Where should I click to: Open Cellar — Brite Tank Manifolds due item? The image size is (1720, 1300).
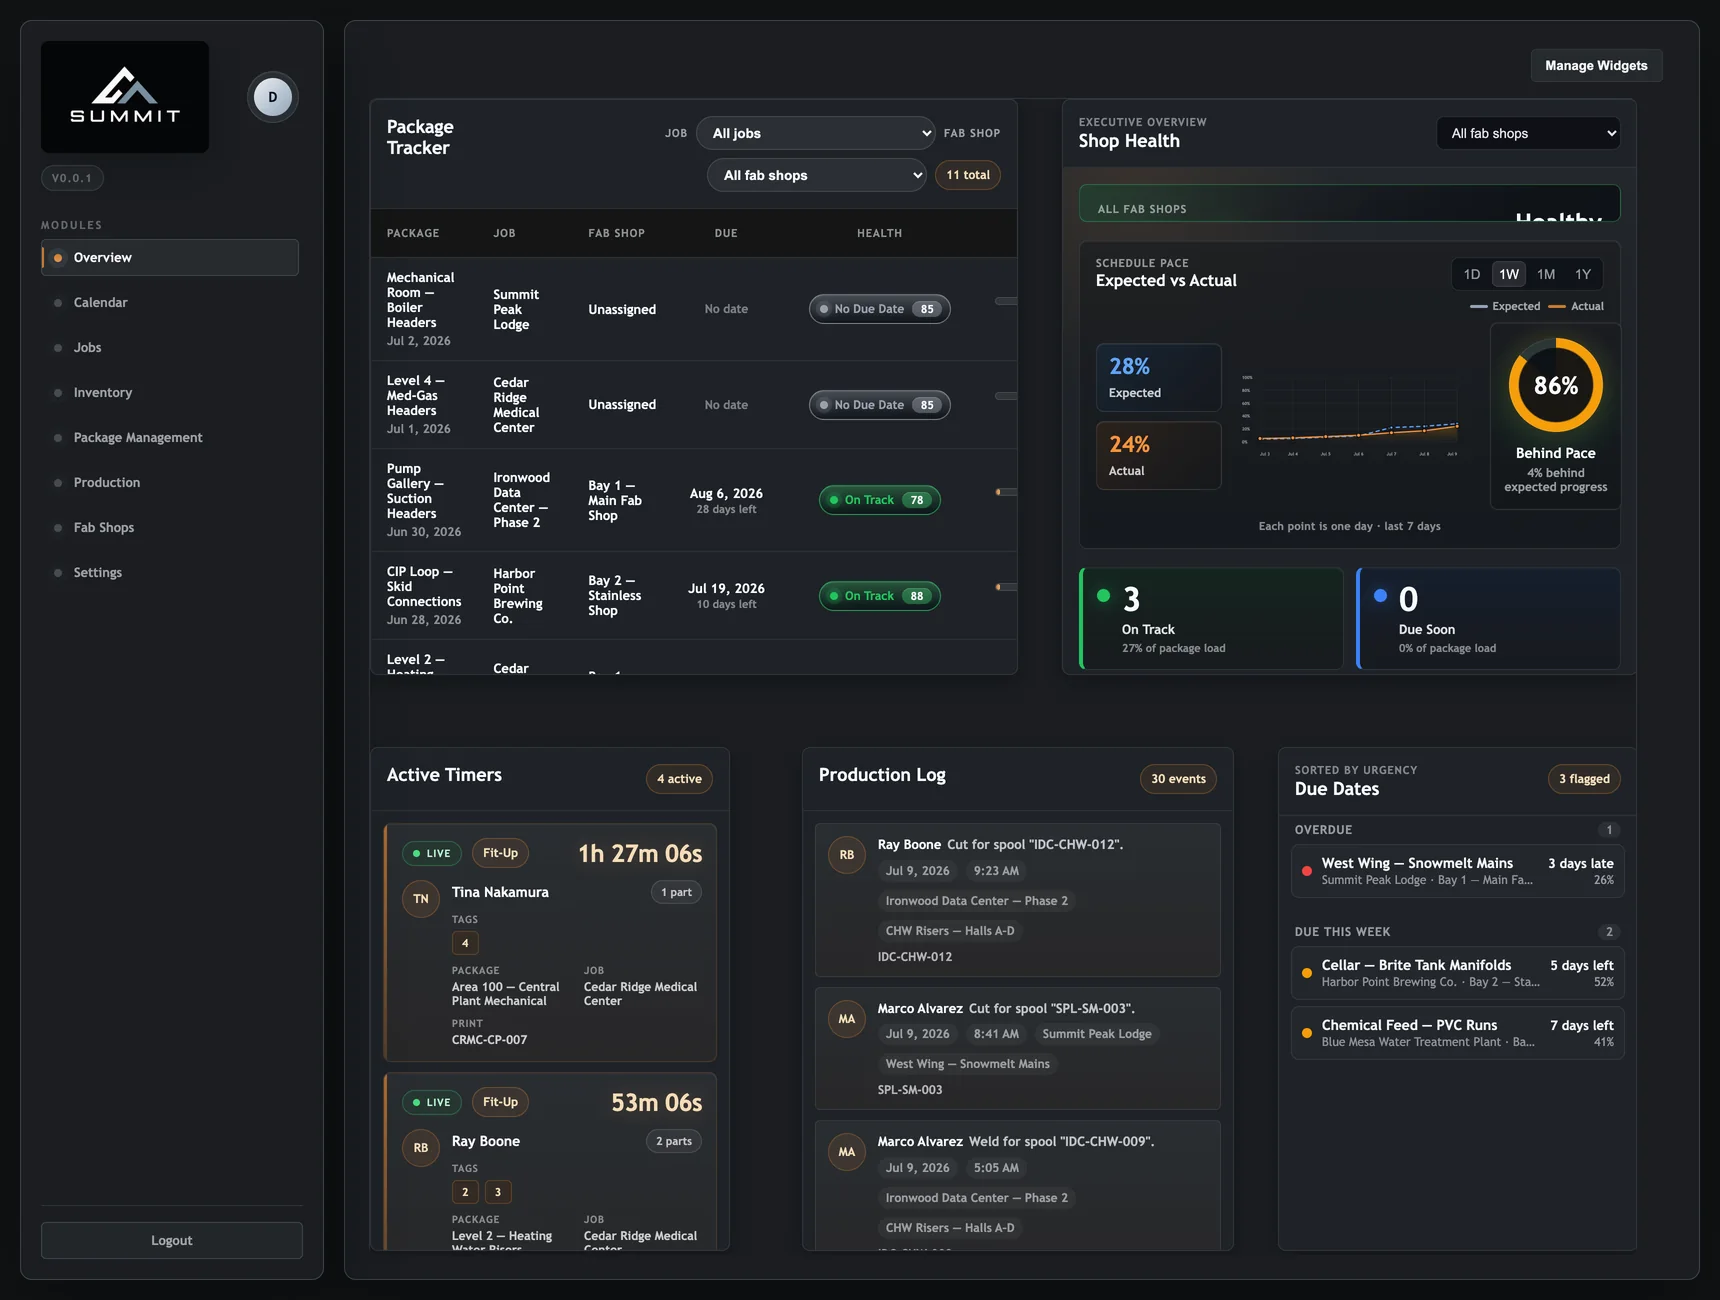[x=1456, y=973]
